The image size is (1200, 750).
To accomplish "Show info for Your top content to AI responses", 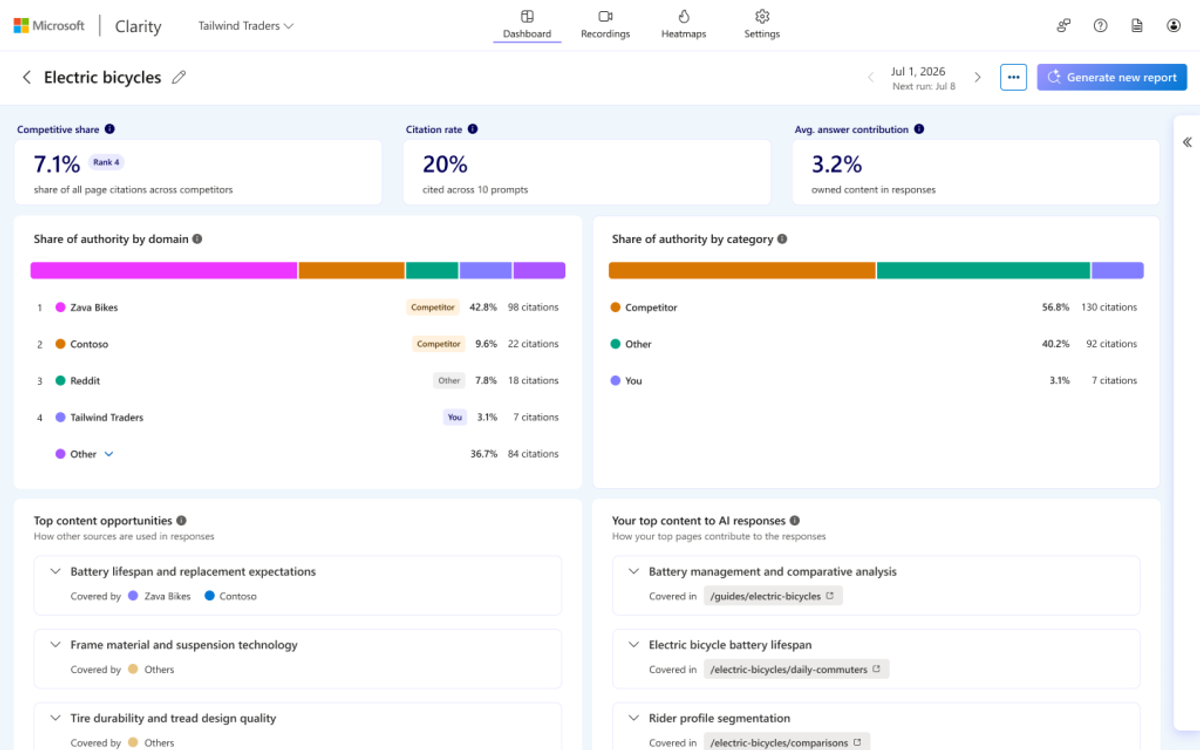I will pos(794,520).
